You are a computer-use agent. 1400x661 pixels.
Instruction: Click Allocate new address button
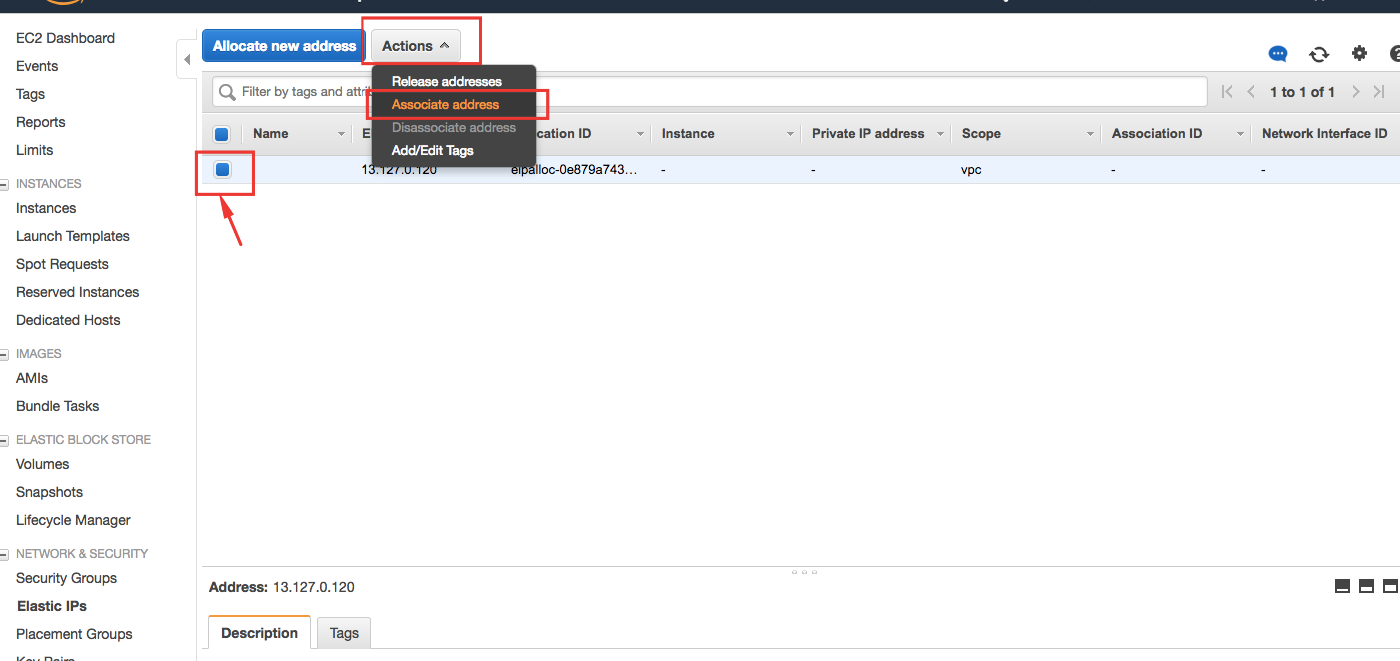point(284,46)
